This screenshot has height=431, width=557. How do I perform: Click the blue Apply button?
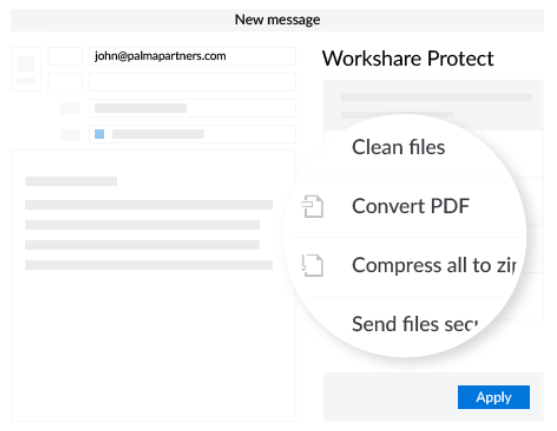click(x=493, y=397)
